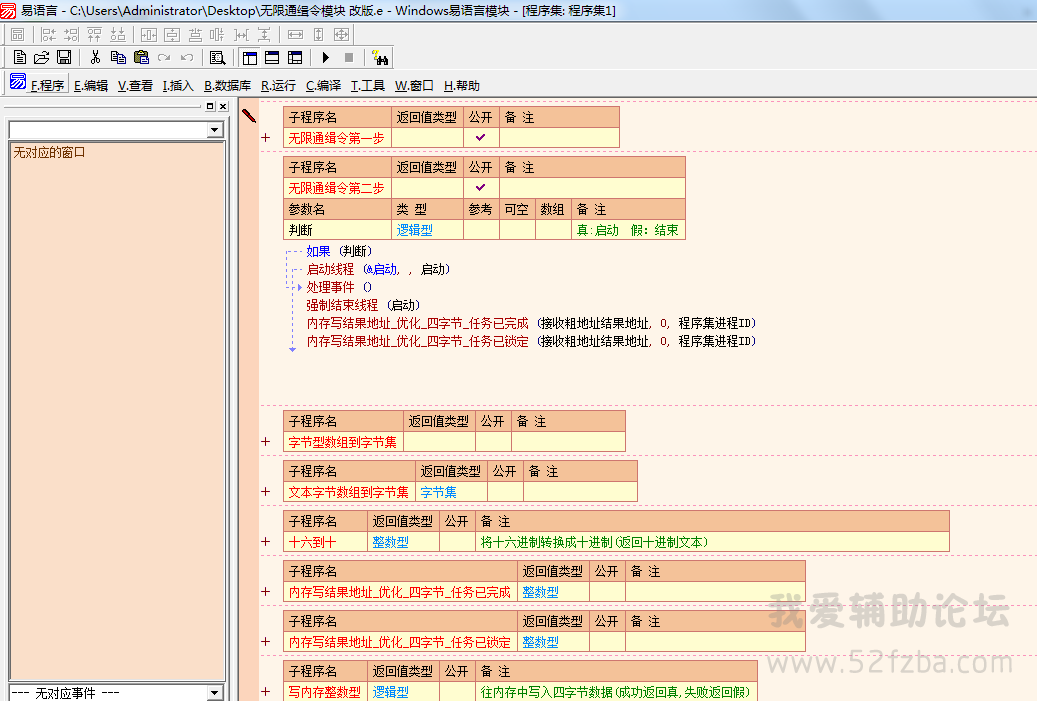Click the 启动线程 code line
This screenshot has width=1037, height=701.
(x=378, y=269)
